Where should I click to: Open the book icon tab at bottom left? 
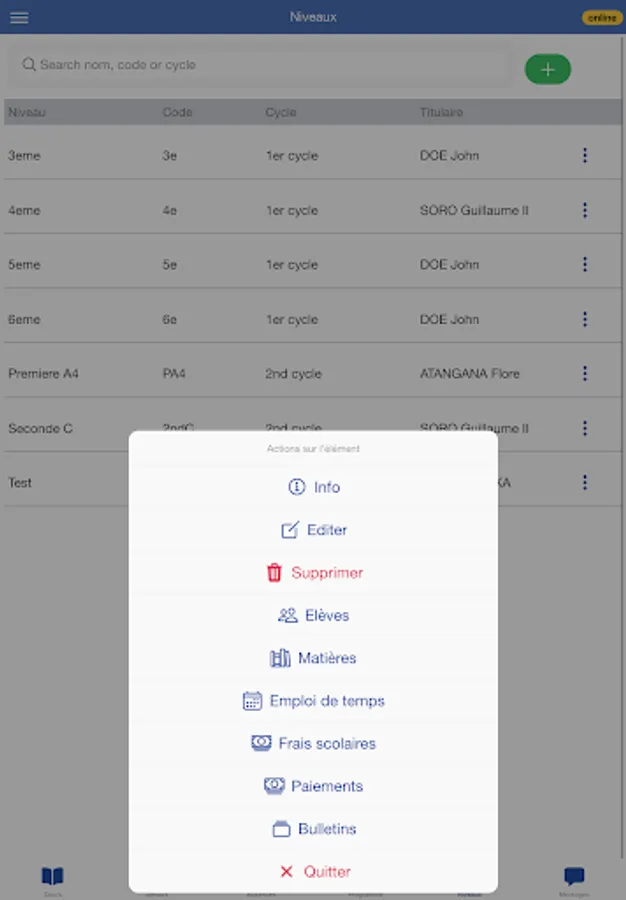pos(52,879)
